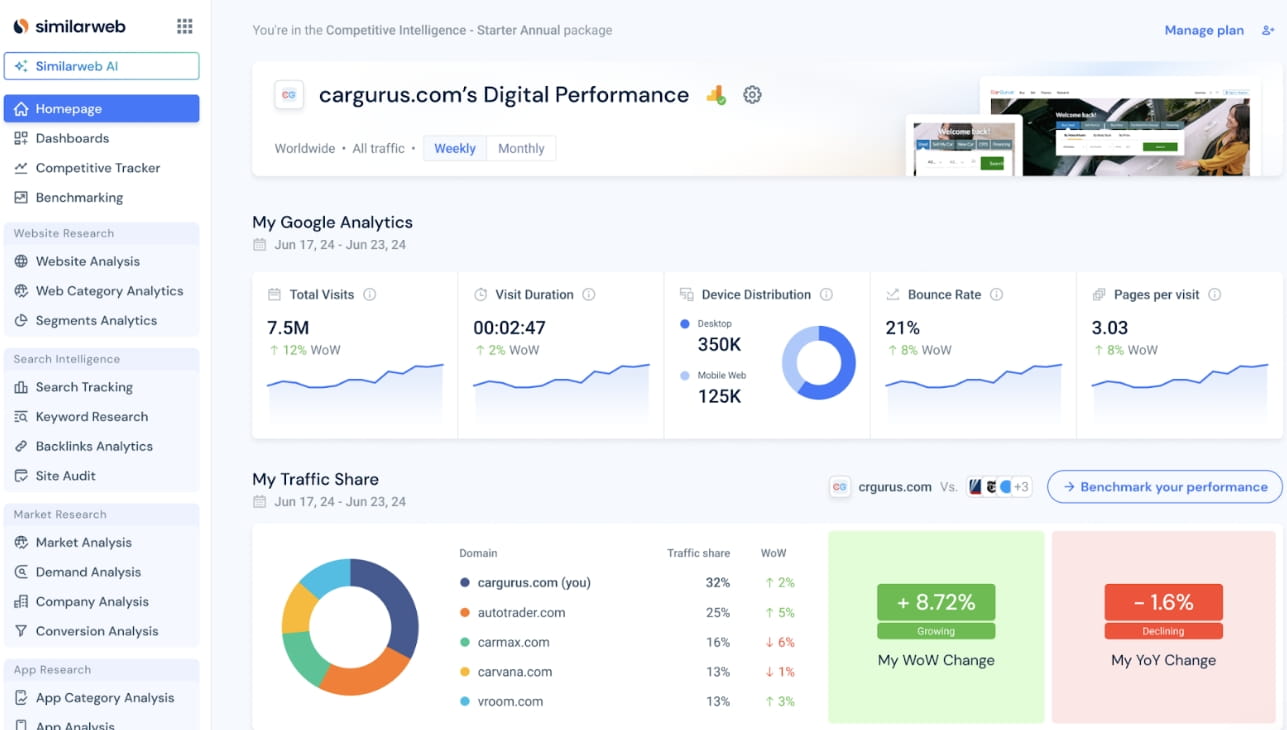The width and height of the screenshot is (1287, 730).
Task: Open the All traffic filter
Action: pos(378,147)
